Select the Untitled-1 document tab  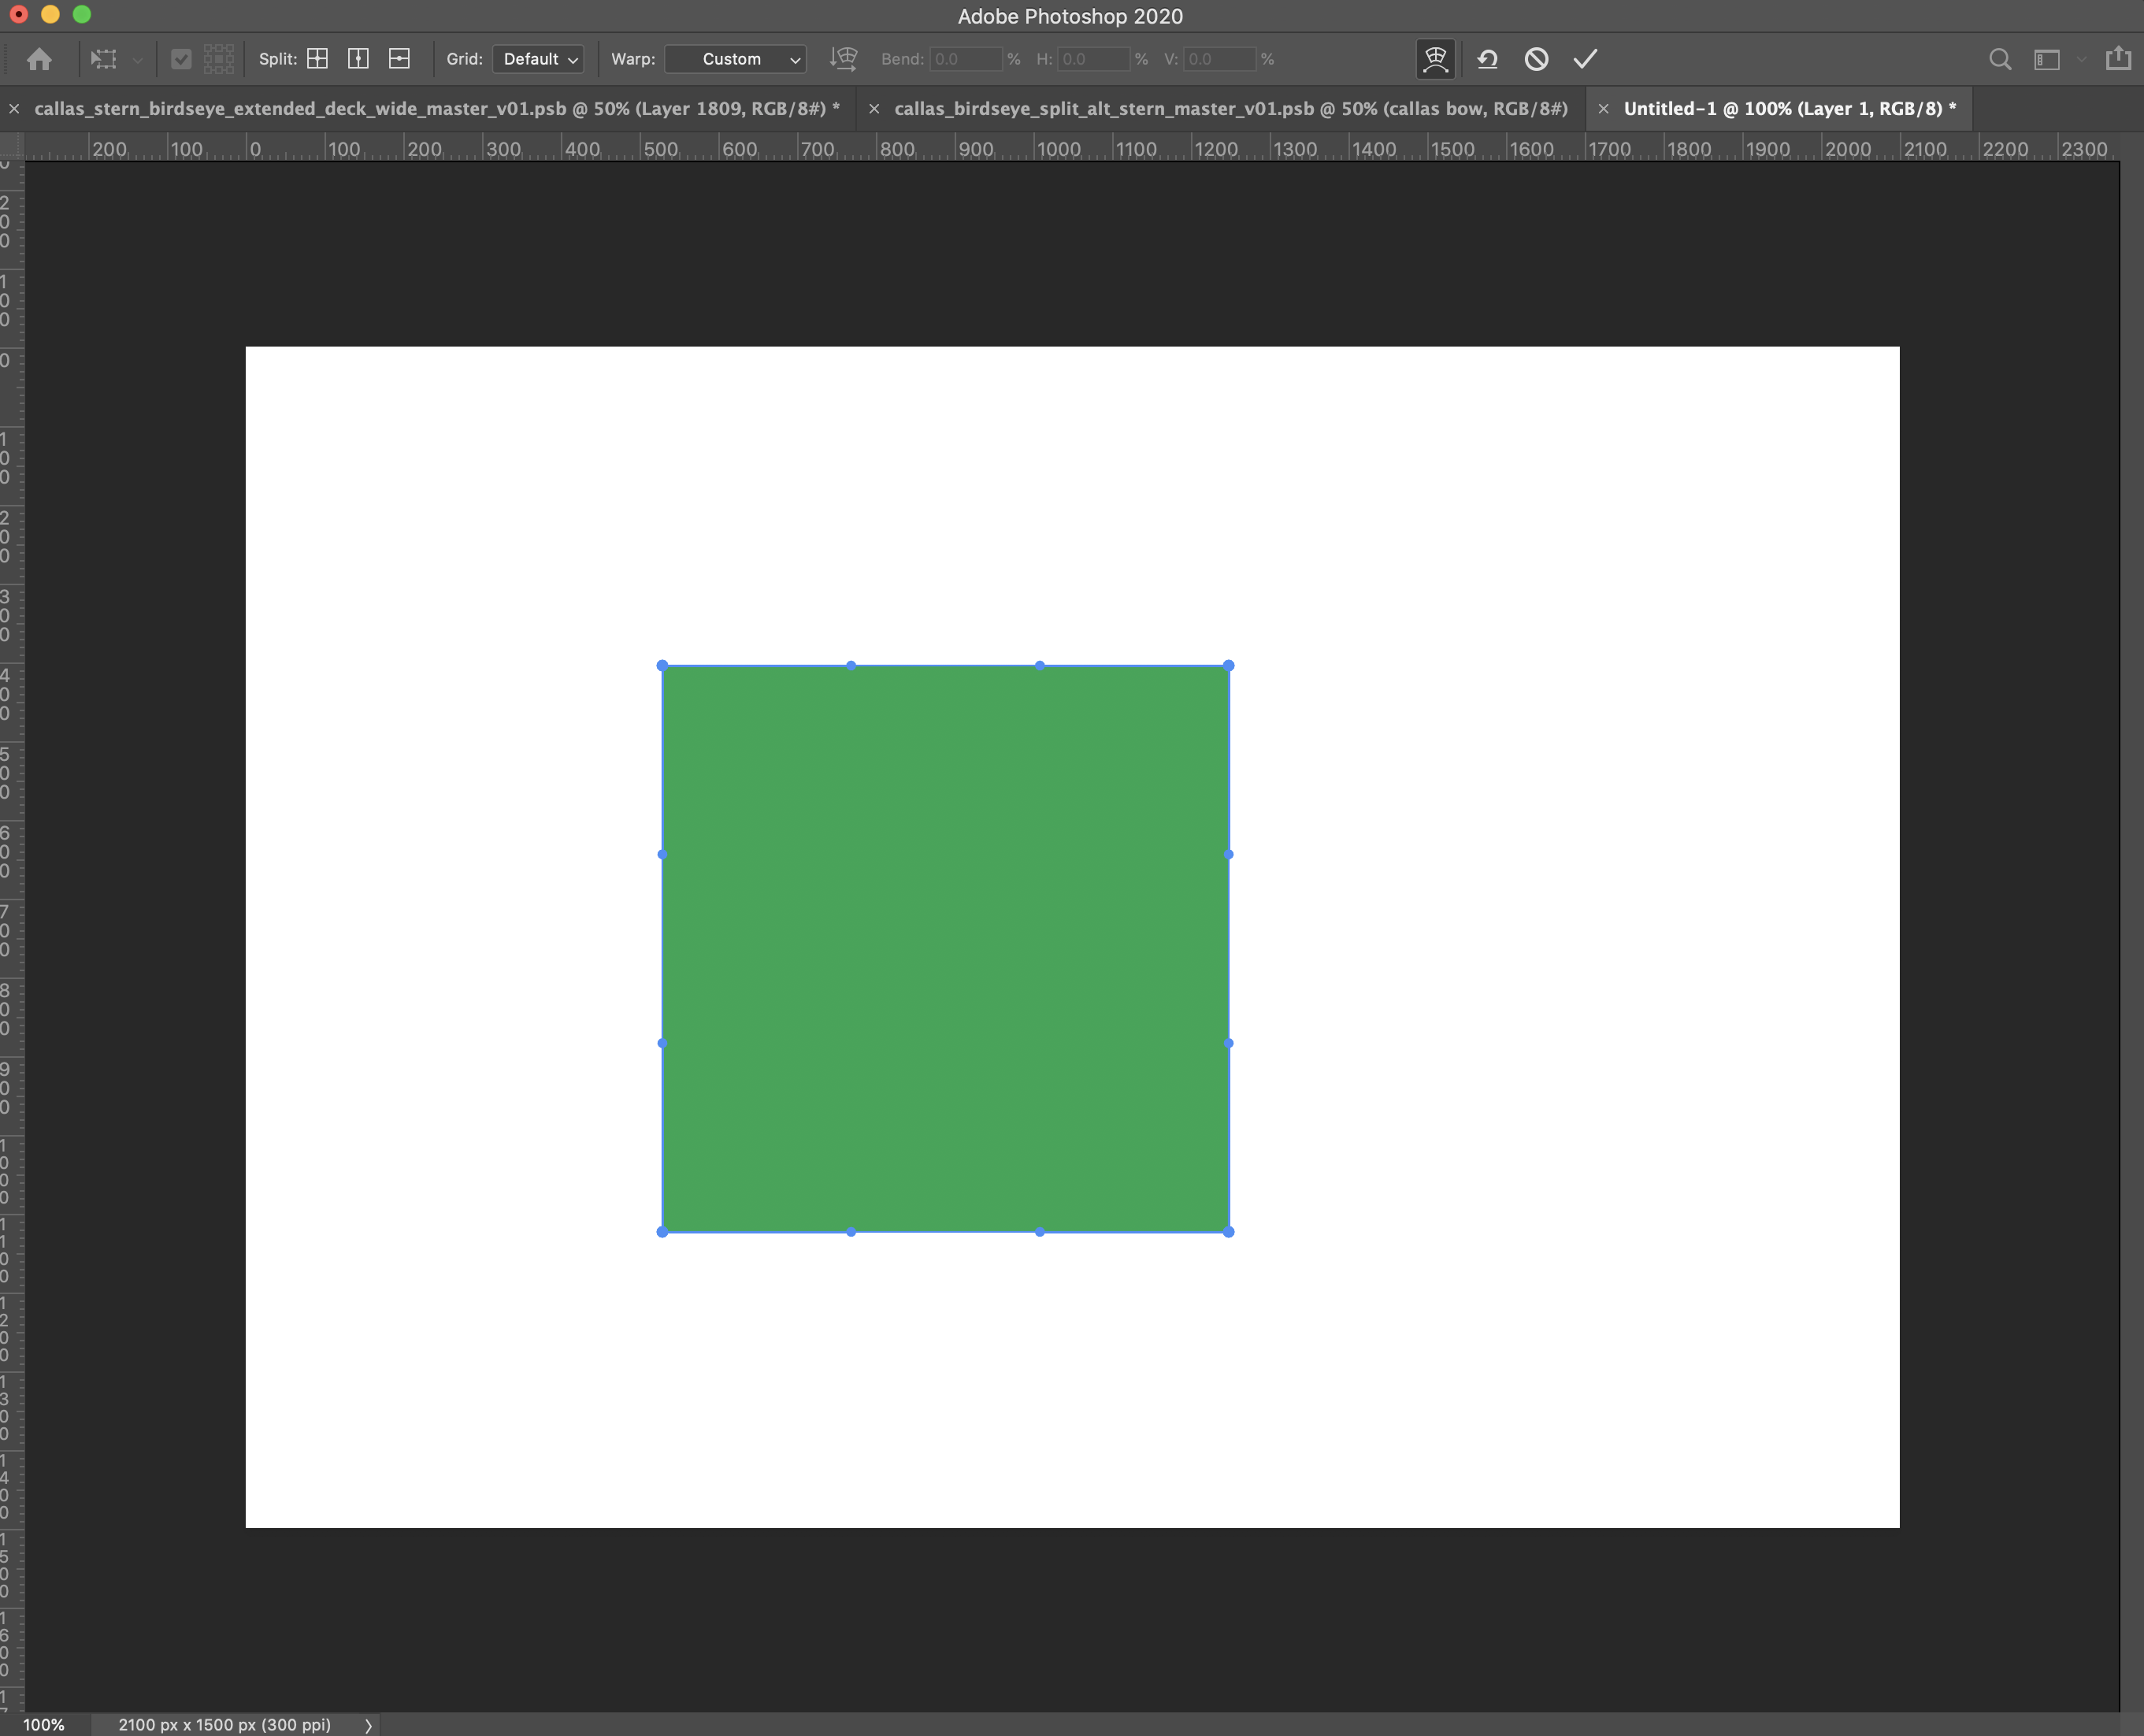click(1790, 108)
